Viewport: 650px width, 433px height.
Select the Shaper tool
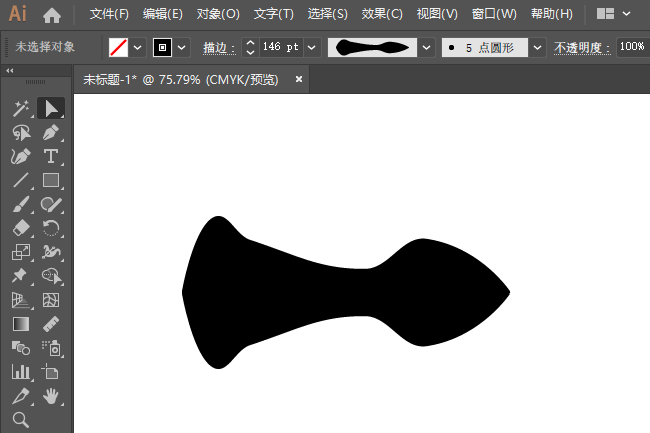(51, 205)
